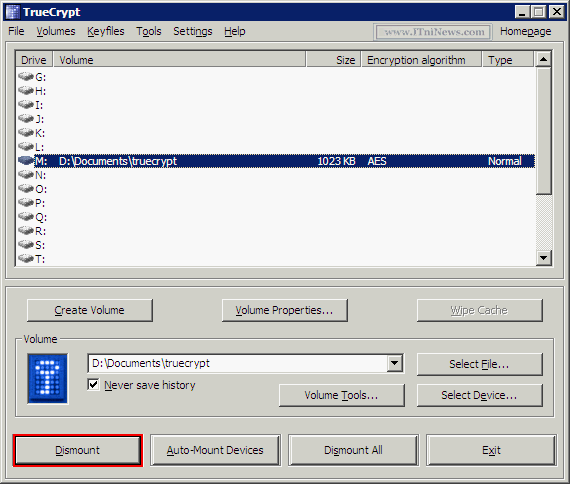Viewport: 570px width, 484px height.
Task: Open Volume Properties dialog
Action: (x=284, y=310)
